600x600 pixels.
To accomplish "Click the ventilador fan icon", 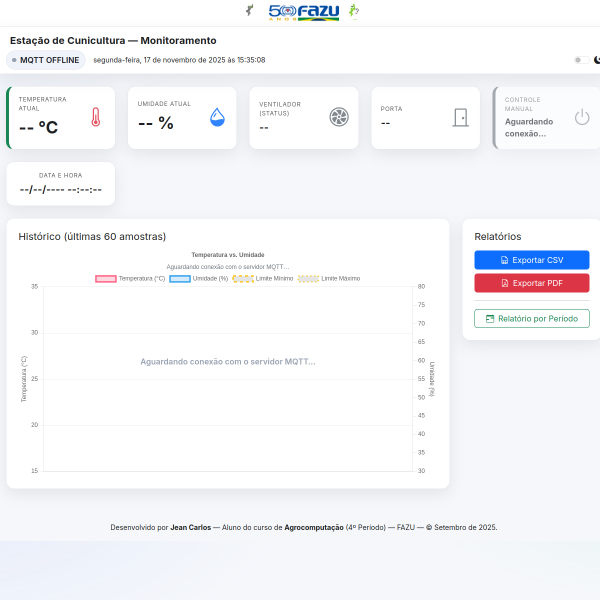I will tap(339, 117).
